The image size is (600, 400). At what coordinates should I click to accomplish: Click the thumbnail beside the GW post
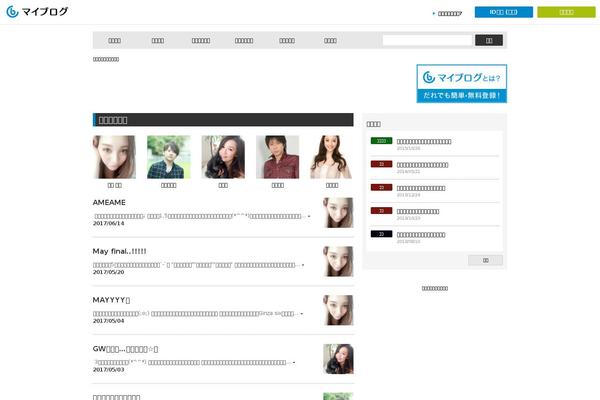coord(338,359)
